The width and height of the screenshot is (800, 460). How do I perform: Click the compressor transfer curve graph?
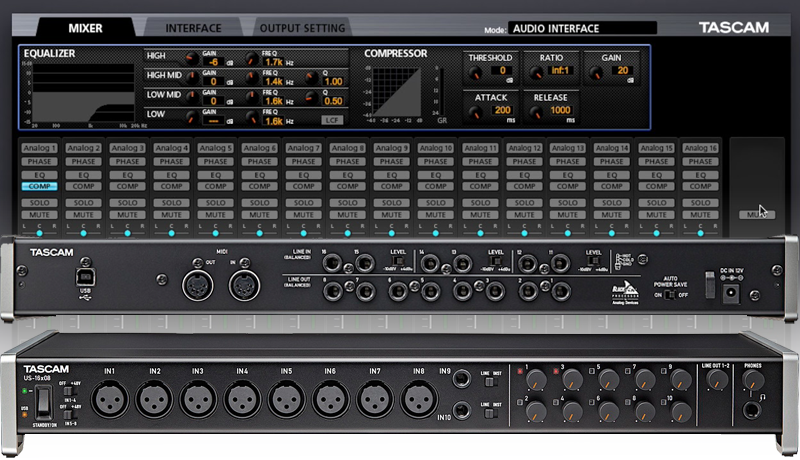pyautogui.click(x=396, y=92)
